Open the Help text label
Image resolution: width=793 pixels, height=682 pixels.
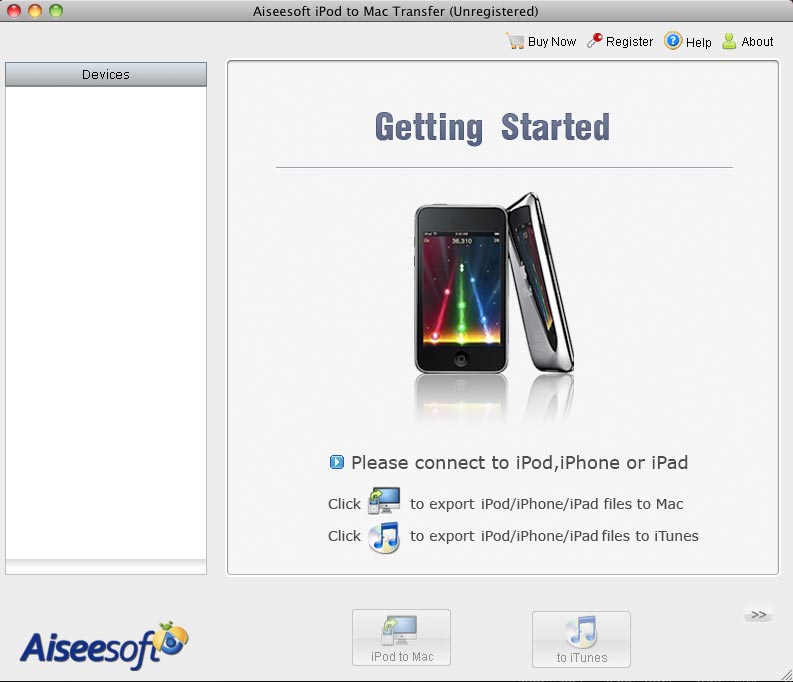[x=698, y=42]
